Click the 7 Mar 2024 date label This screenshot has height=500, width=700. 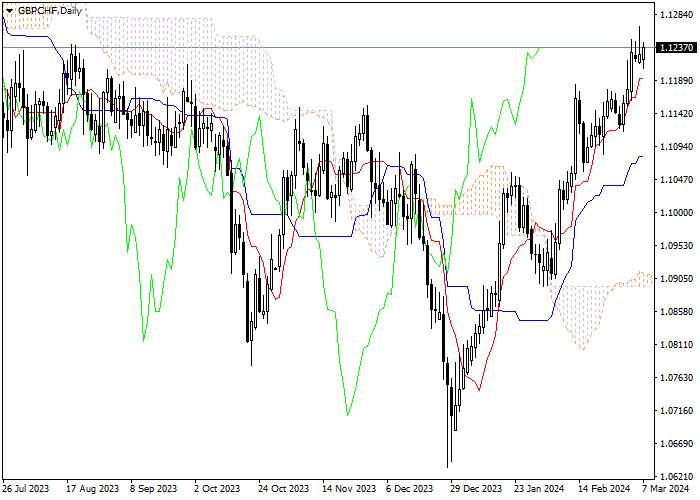pos(666,489)
